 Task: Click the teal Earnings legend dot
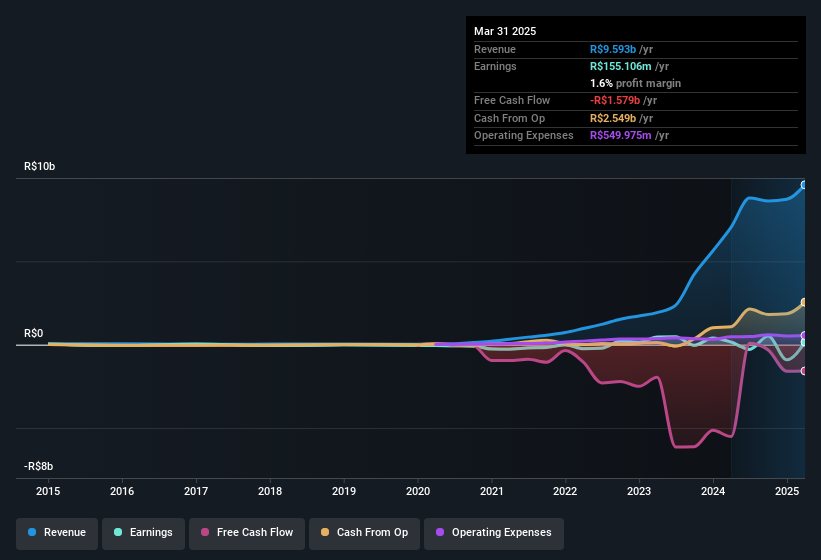[x=118, y=532]
